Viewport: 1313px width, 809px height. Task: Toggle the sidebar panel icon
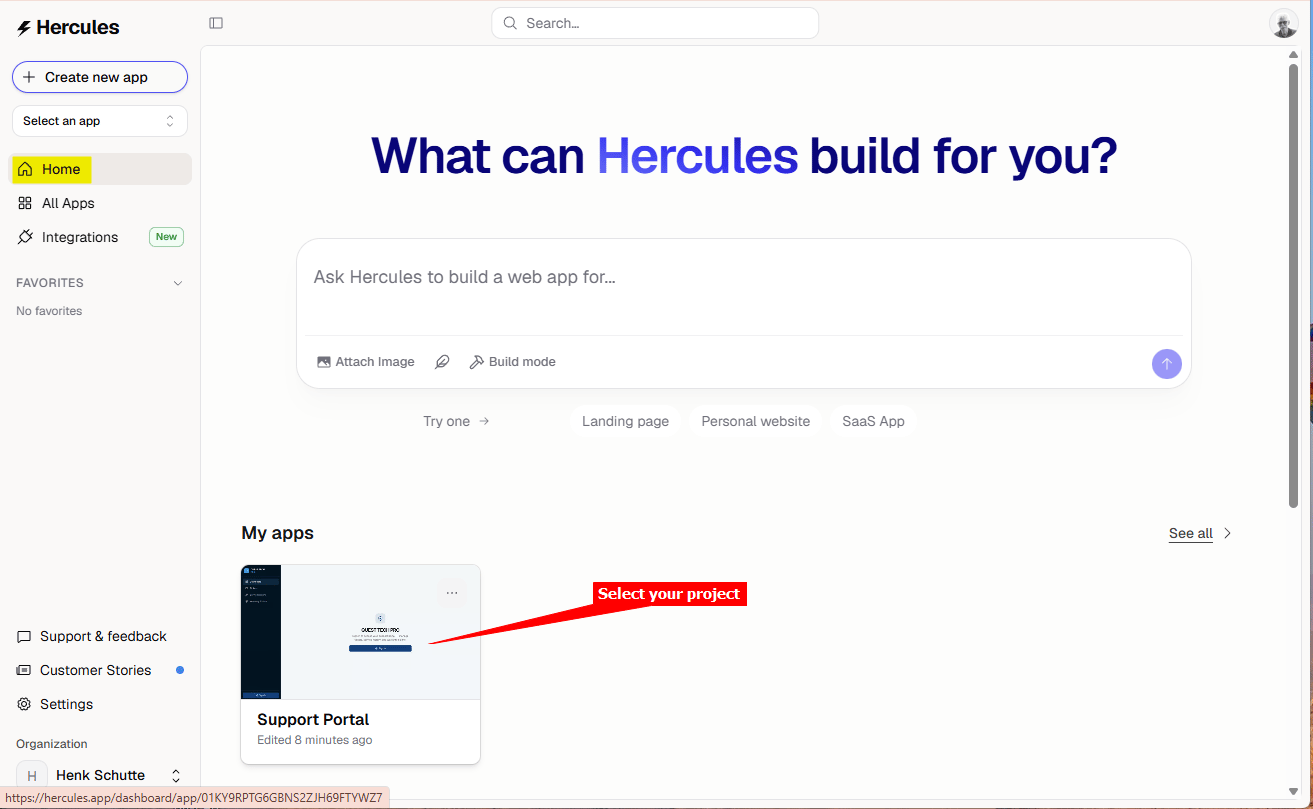(216, 23)
